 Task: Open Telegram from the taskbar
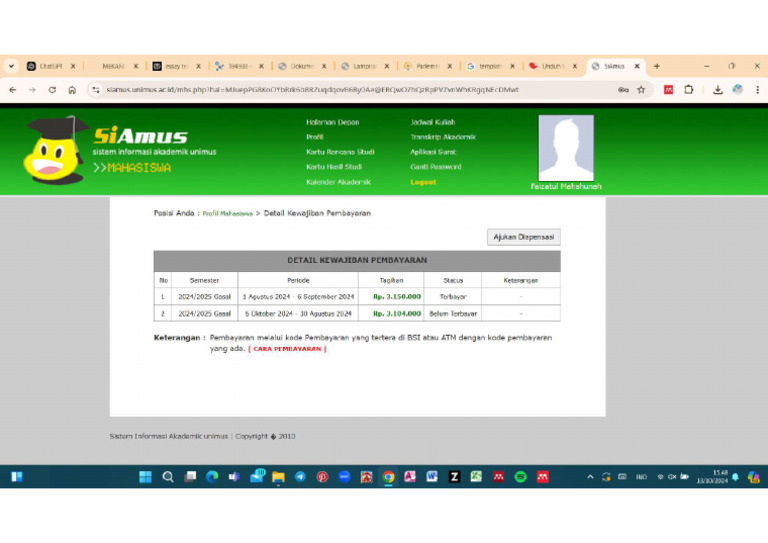(300, 477)
